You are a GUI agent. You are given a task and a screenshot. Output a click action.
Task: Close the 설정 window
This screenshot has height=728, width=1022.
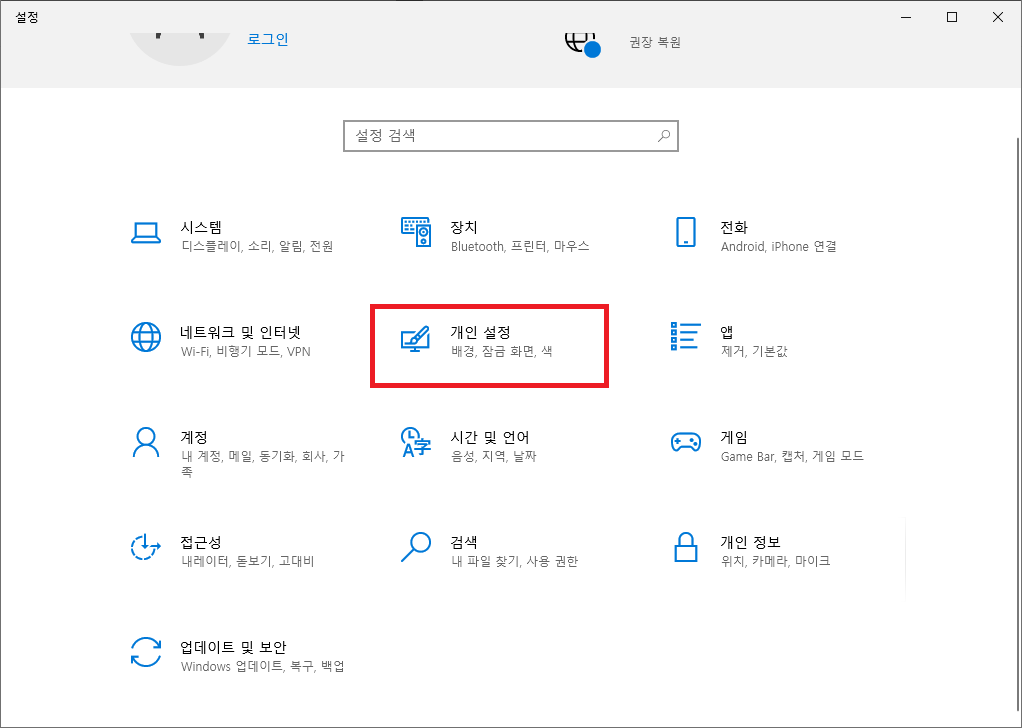(998, 18)
